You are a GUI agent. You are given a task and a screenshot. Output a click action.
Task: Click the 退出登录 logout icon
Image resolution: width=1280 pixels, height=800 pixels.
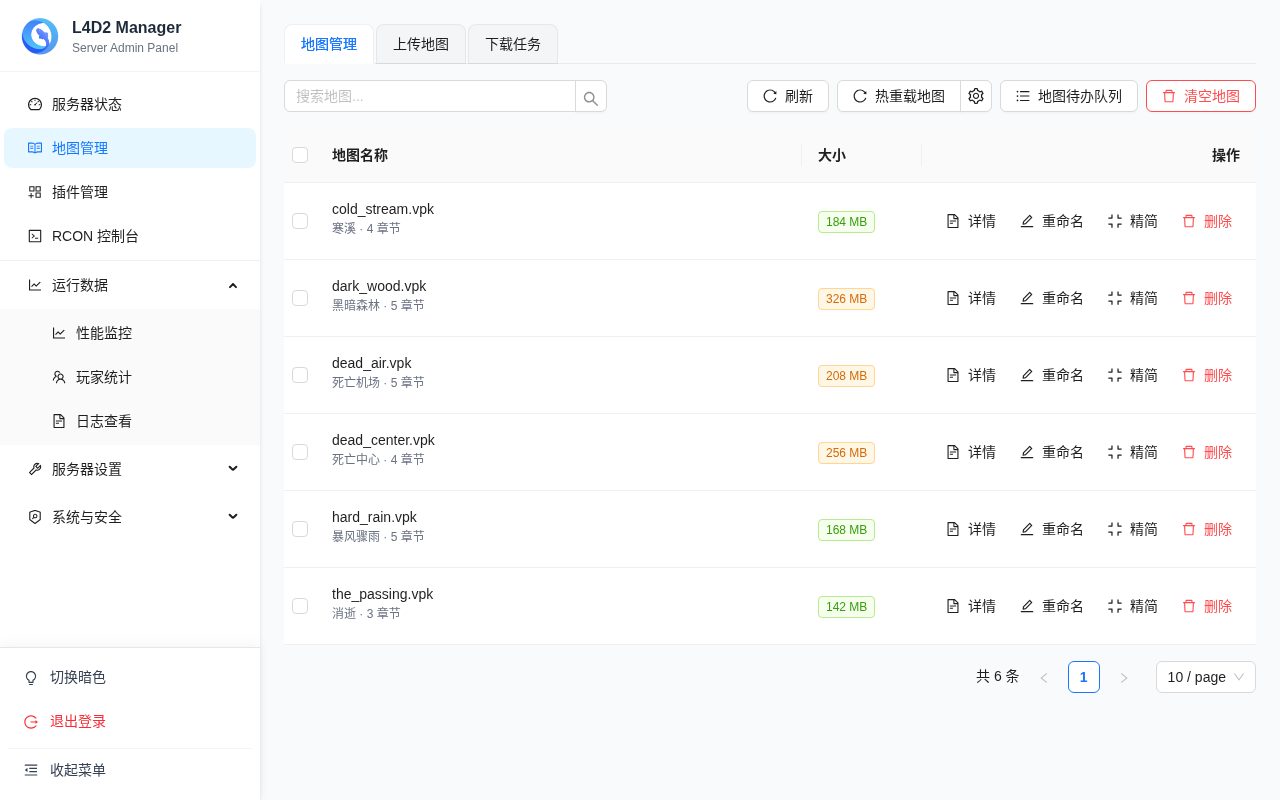coord(31,721)
